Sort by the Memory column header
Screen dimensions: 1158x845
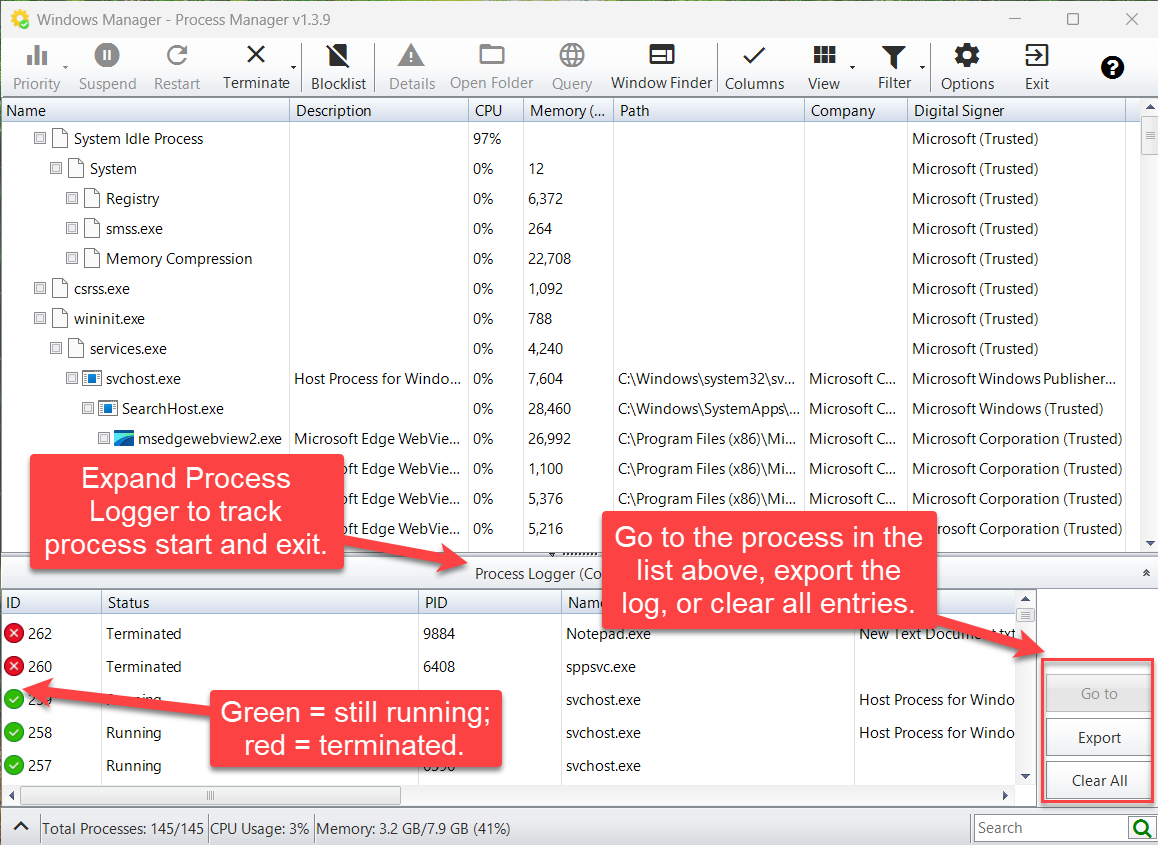click(x=569, y=111)
